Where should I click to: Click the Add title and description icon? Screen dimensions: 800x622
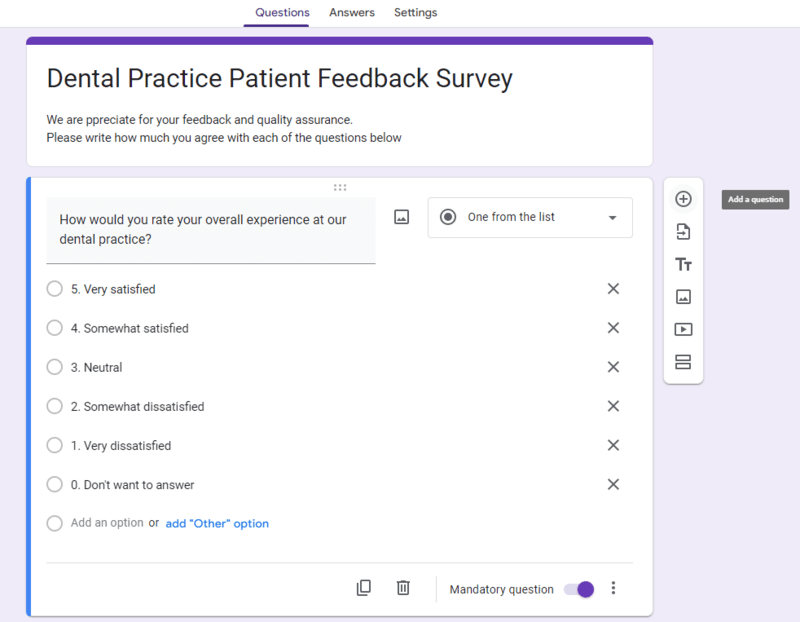point(683,264)
